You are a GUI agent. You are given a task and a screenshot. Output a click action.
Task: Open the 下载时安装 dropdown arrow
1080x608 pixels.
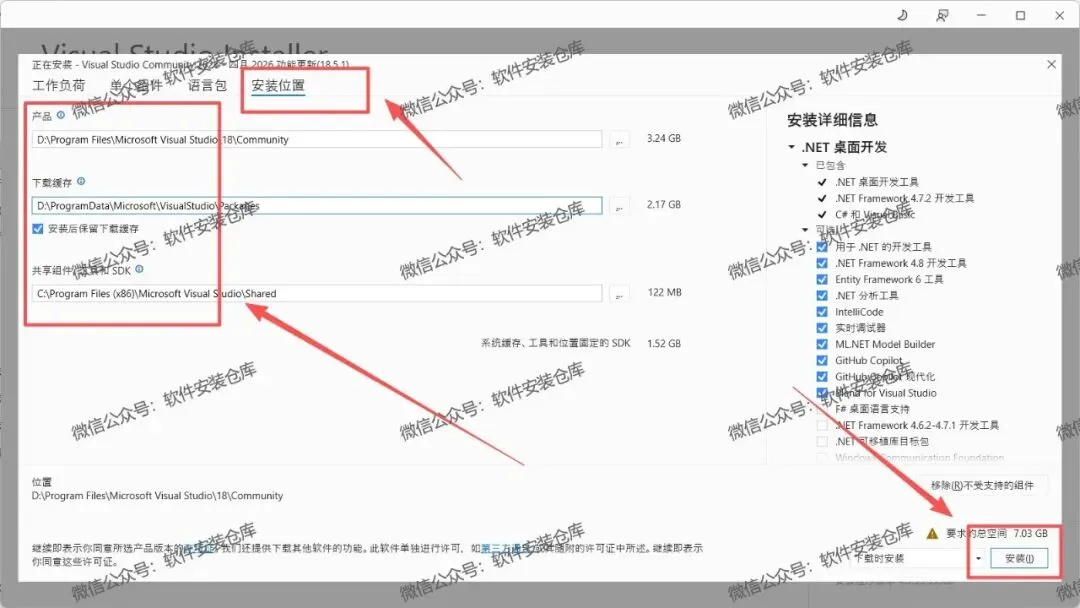tap(978, 558)
